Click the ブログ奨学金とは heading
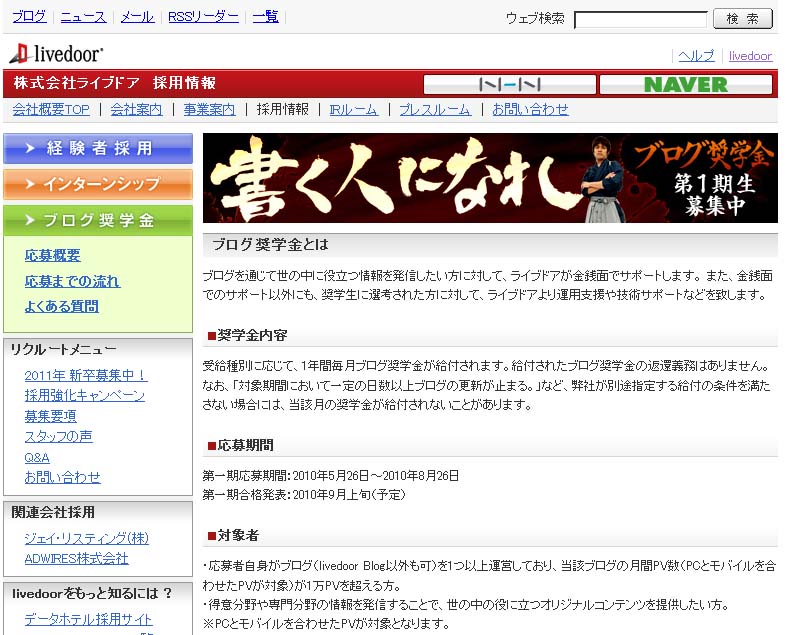786x635 pixels. [x=270, y=245]
